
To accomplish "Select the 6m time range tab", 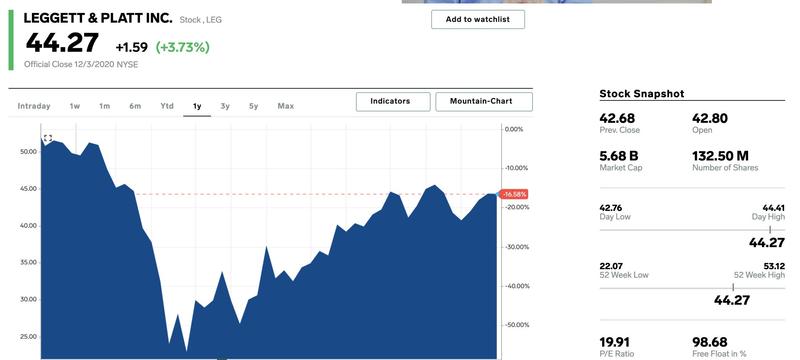I will click(x=135, y=106).
